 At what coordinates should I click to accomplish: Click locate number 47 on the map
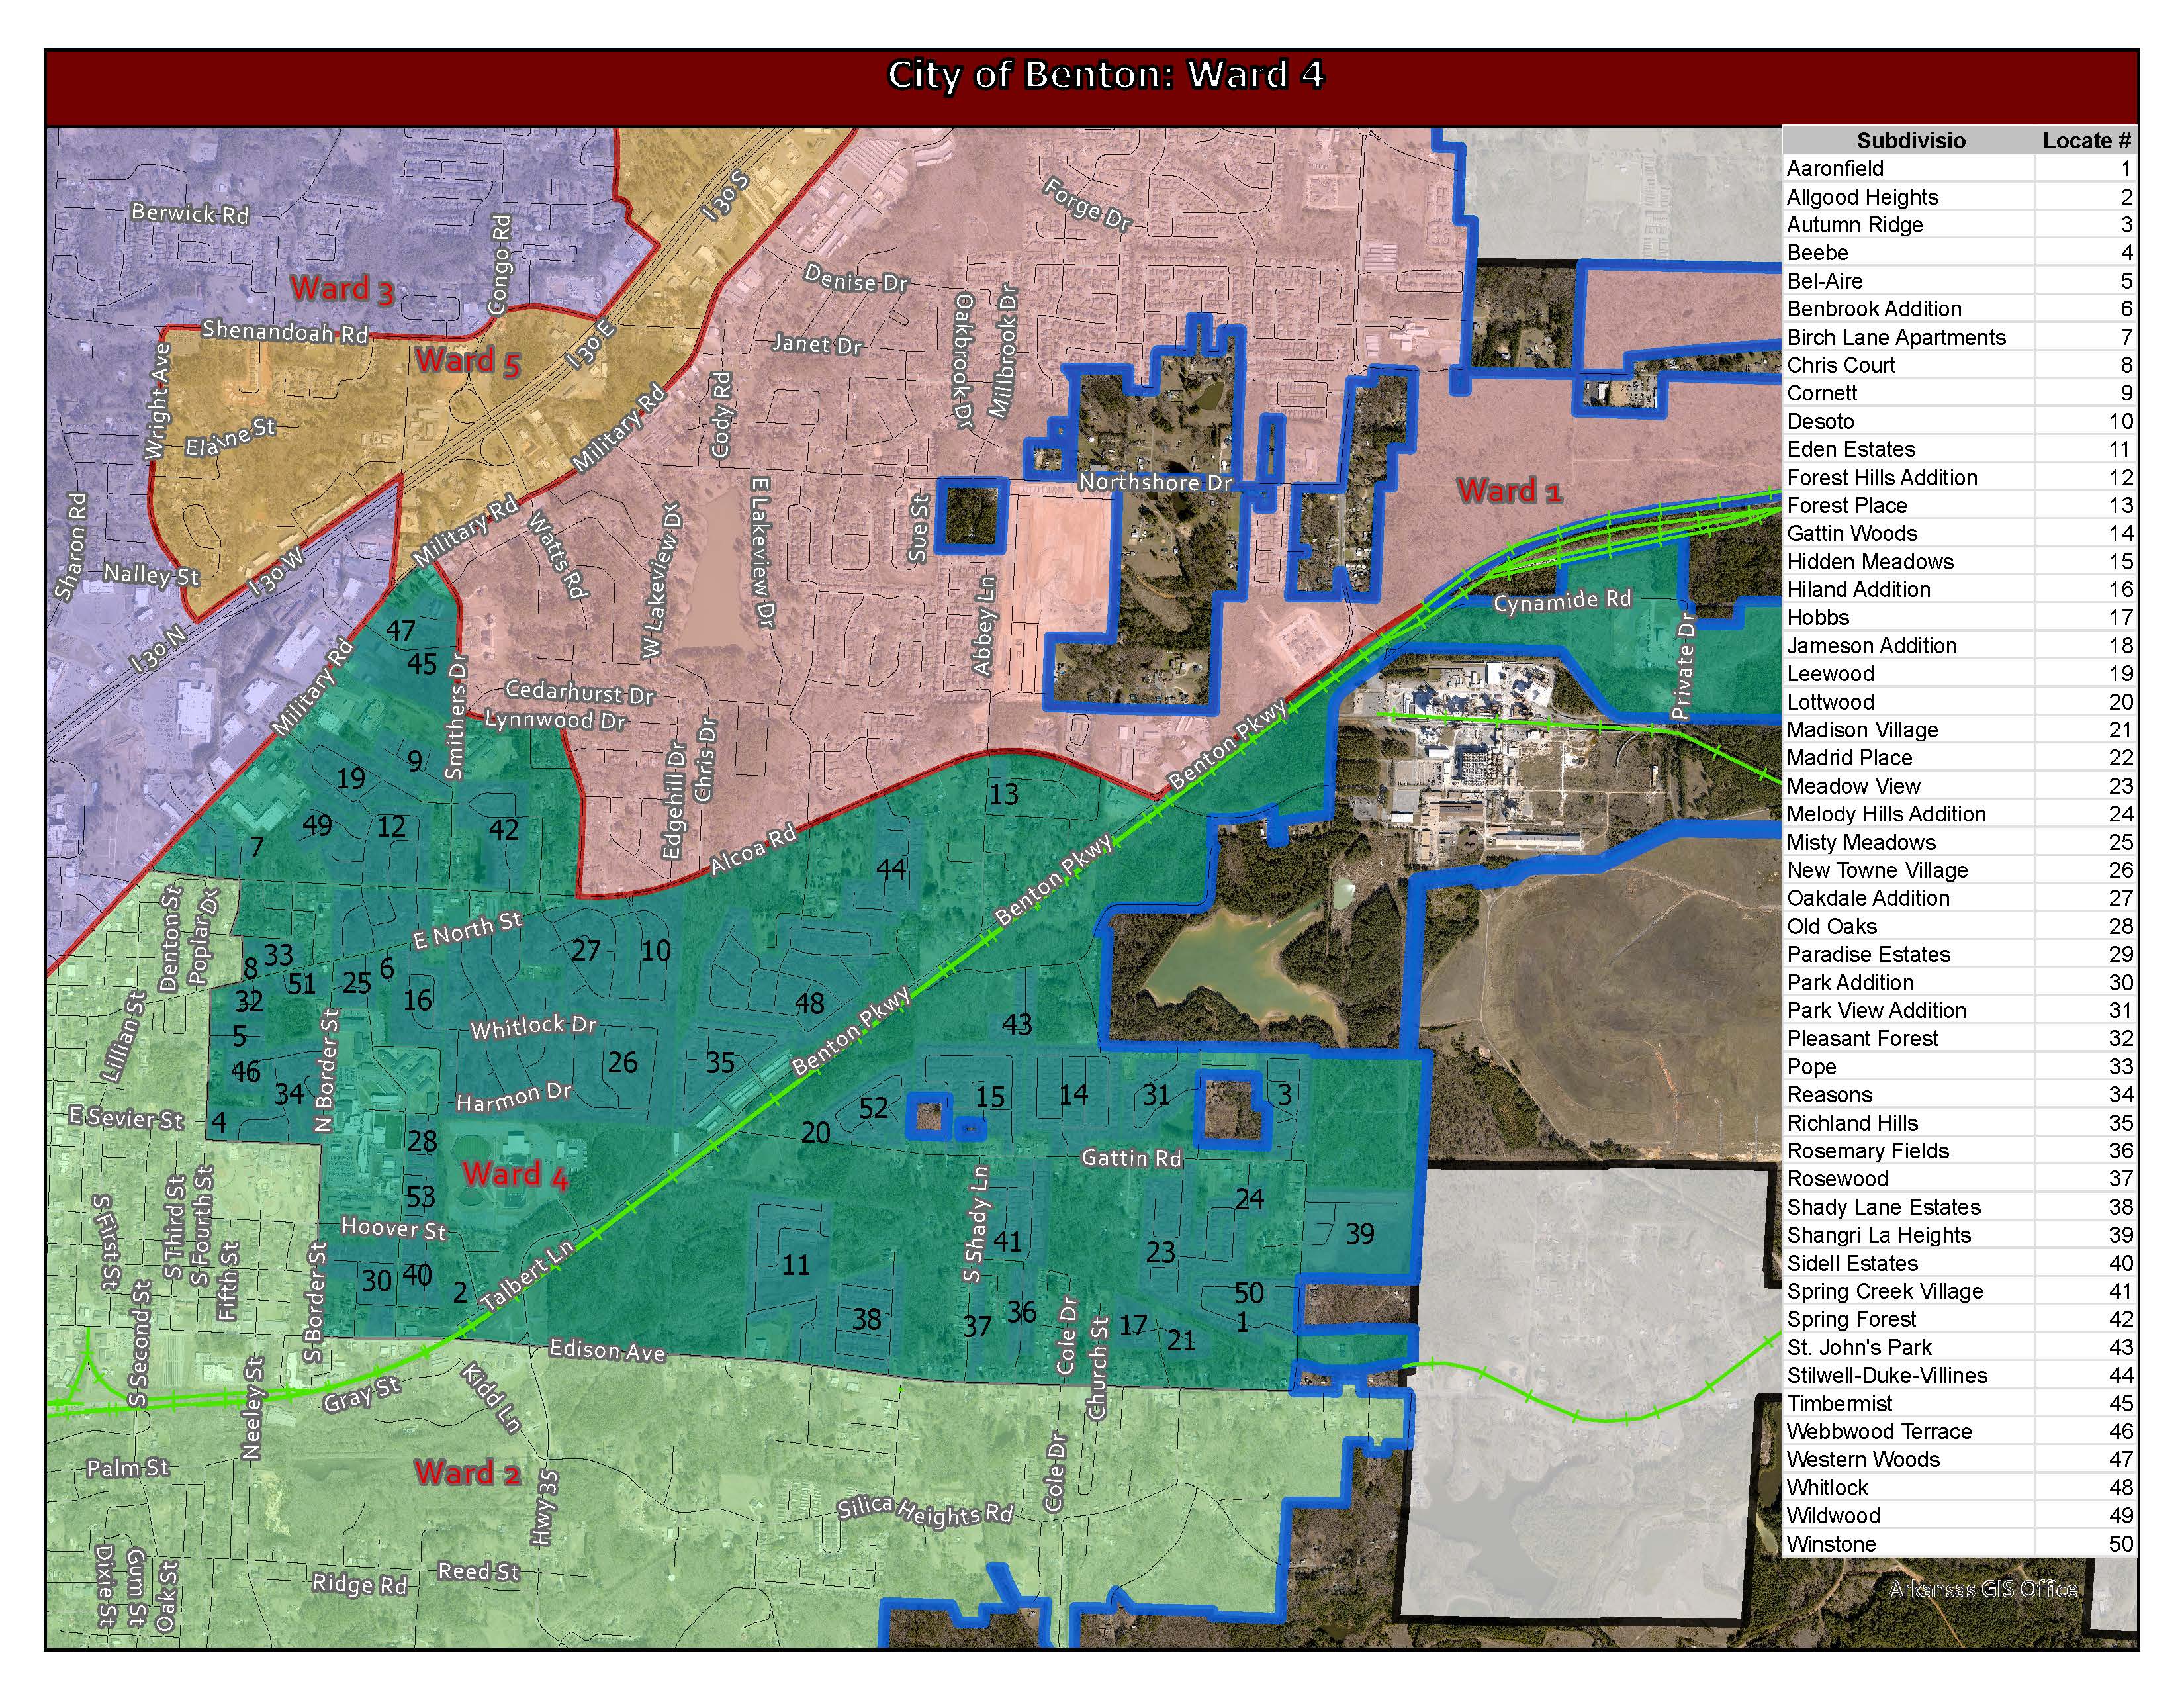point(401,631)
